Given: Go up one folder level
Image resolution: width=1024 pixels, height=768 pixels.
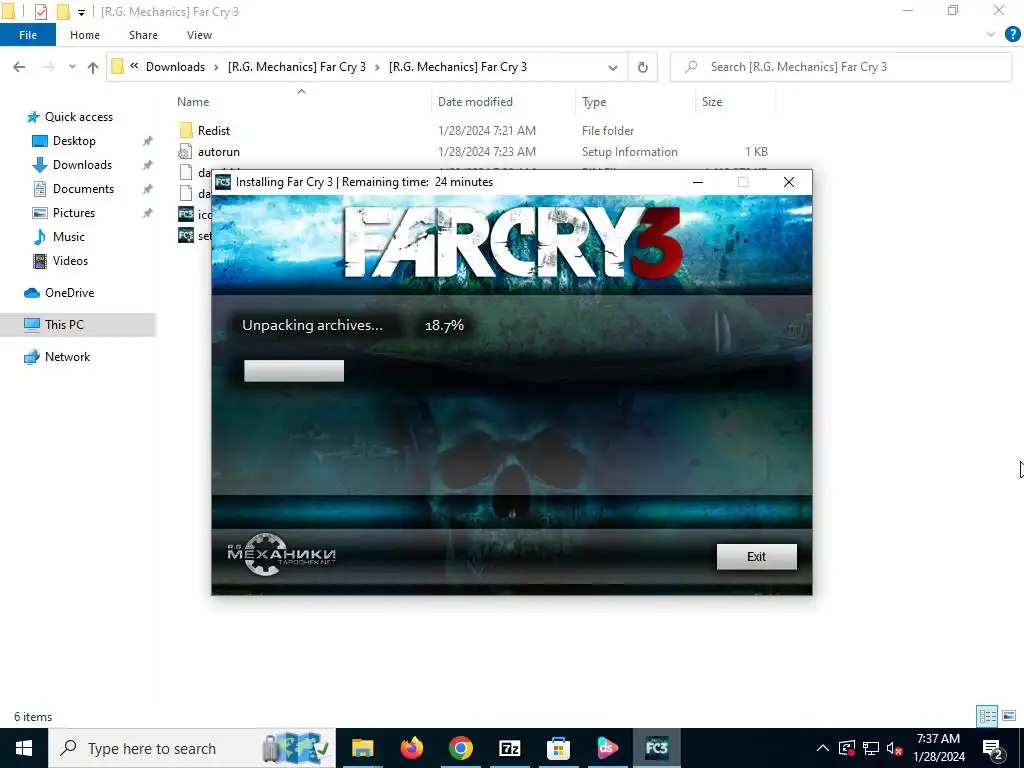Looking at the screenshot, I should [x=93, y=67].
